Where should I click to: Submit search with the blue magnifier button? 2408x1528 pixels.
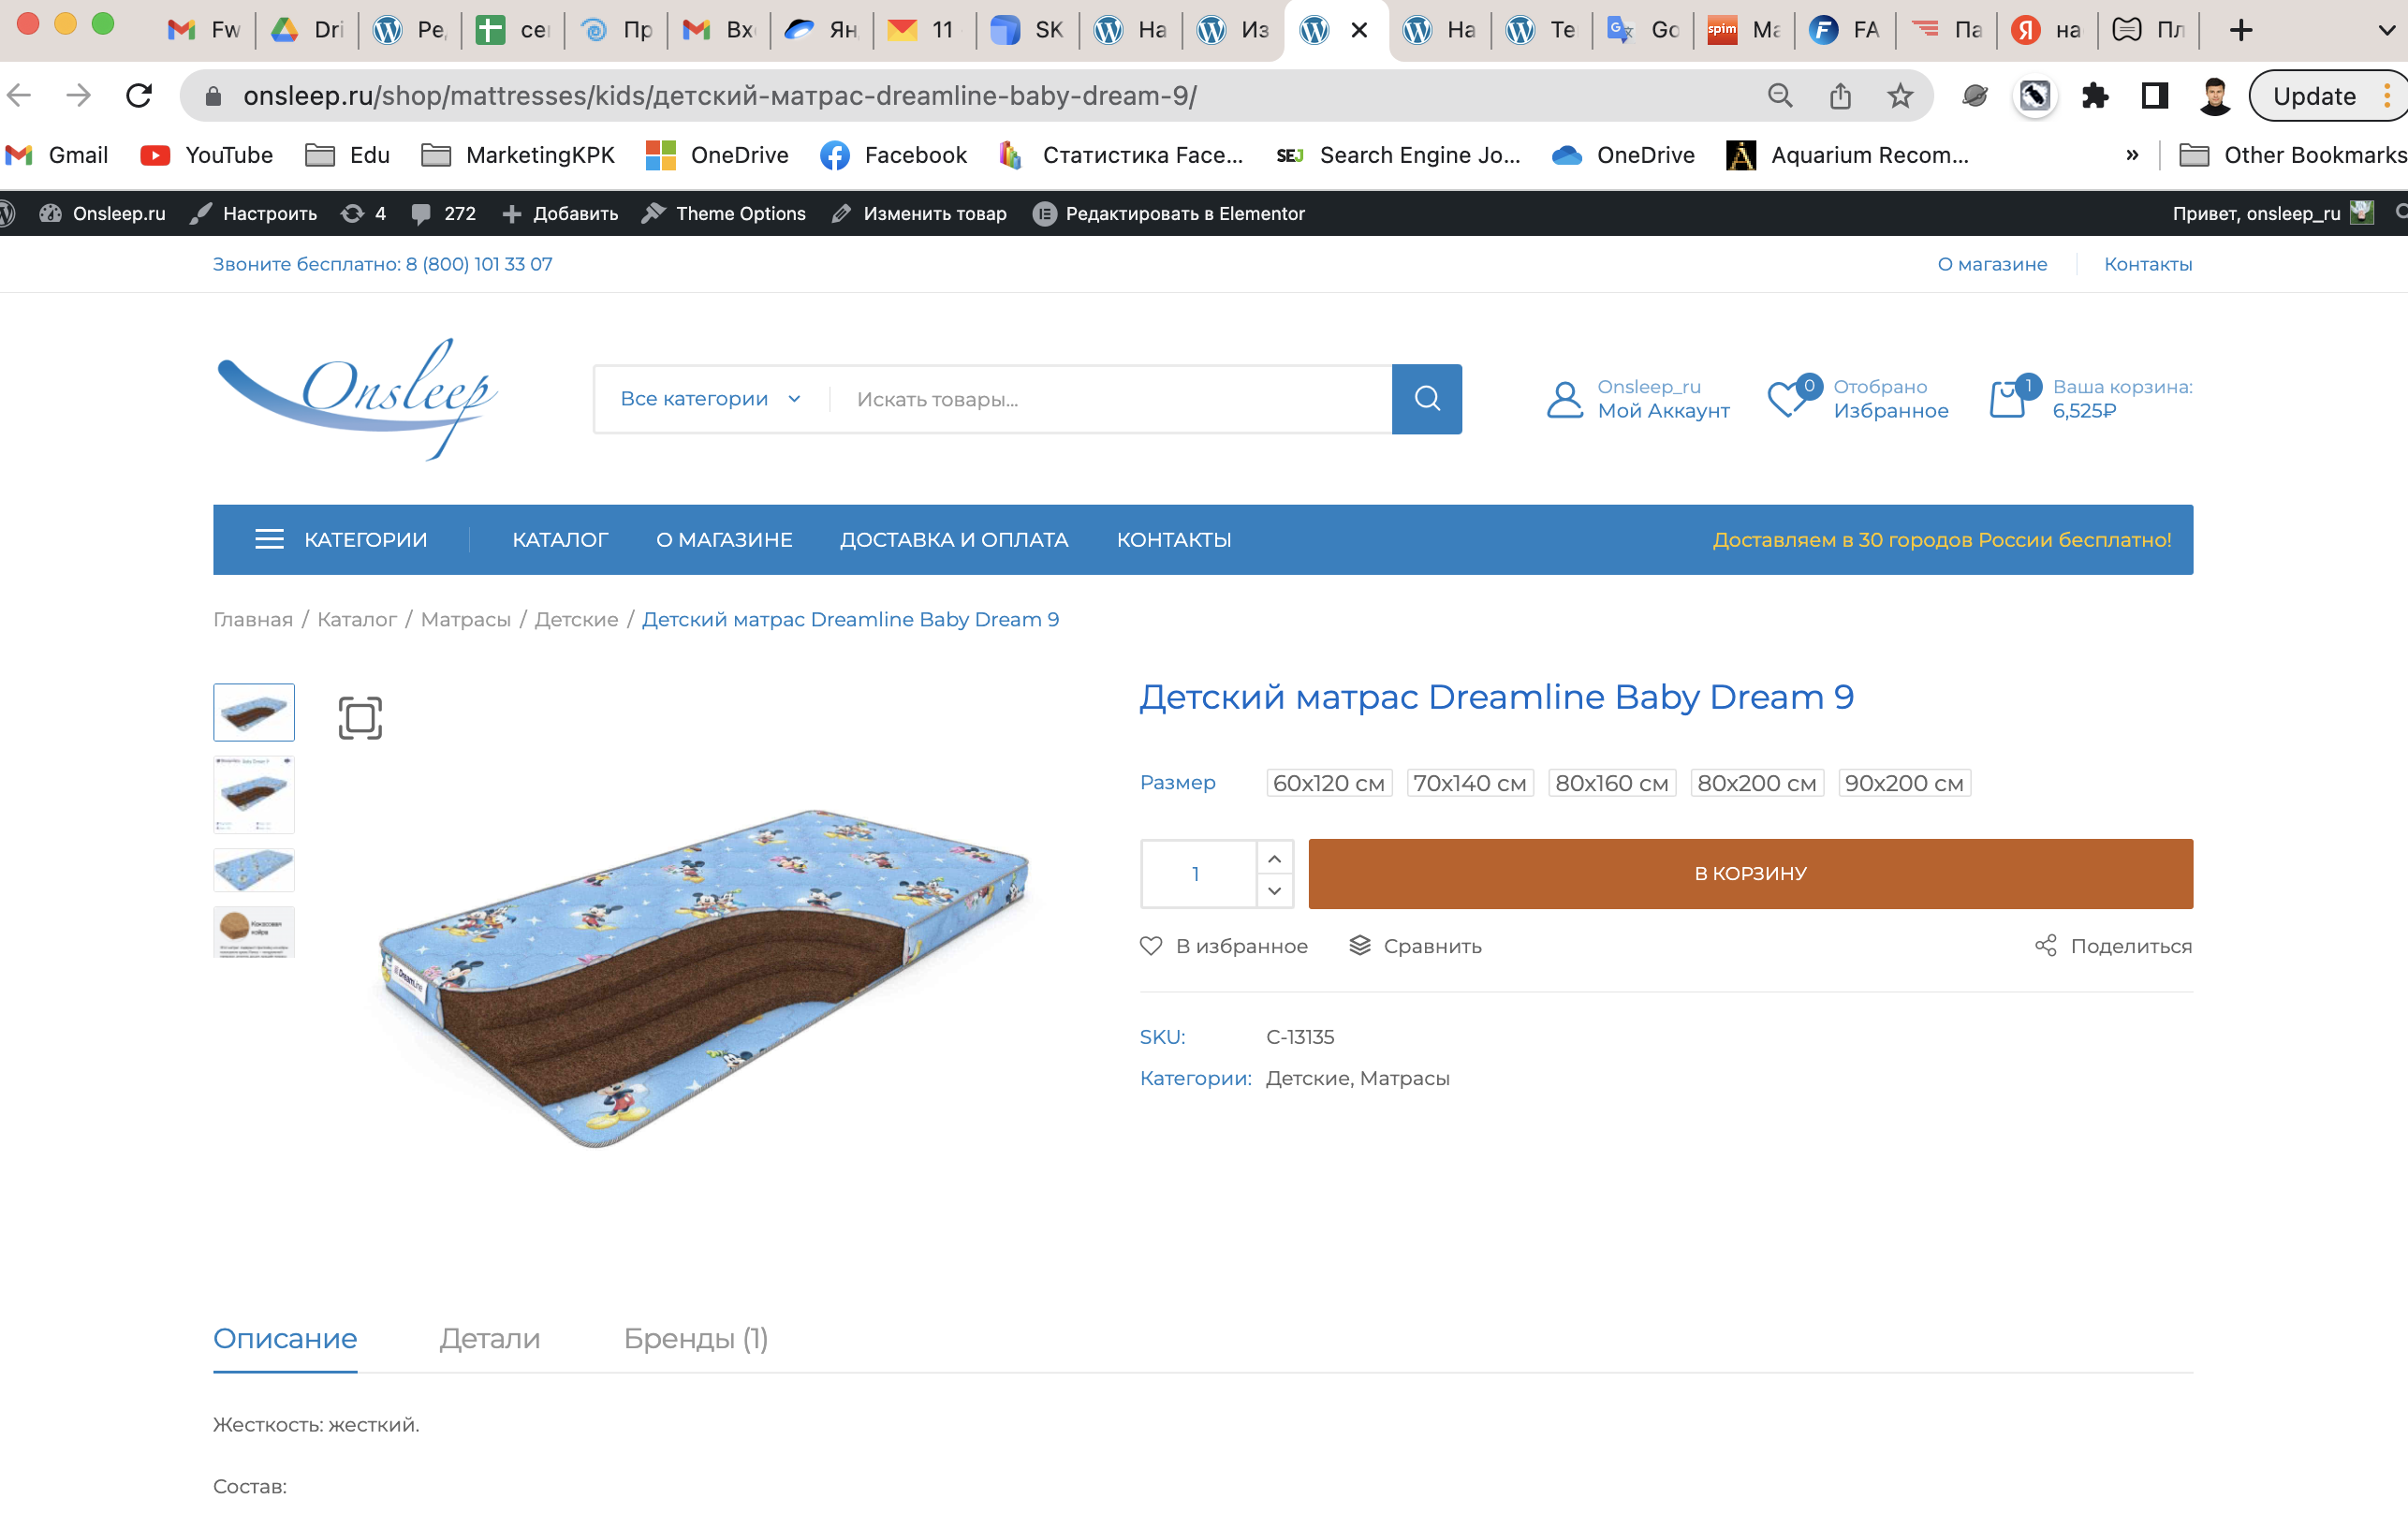tap(1427, 399)
